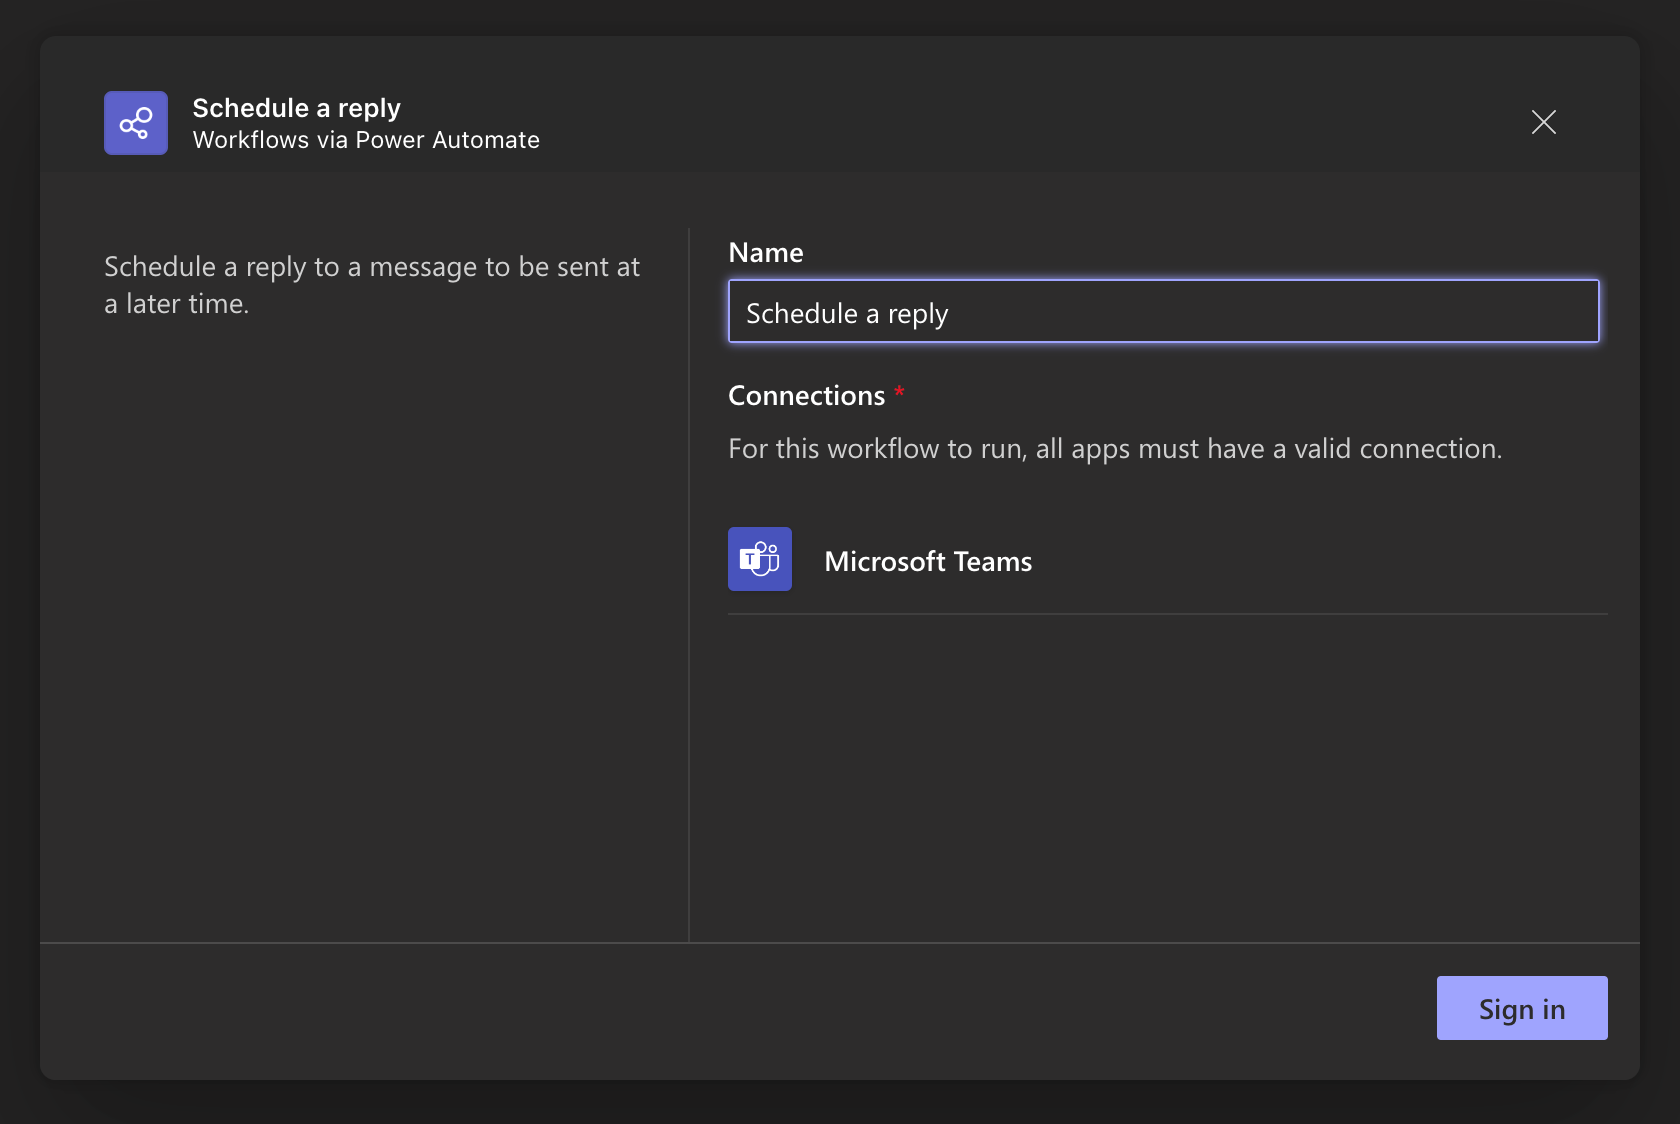Focus the Name text input field
This screenshot has height=1124, width=1680.
click(1163, 312)
